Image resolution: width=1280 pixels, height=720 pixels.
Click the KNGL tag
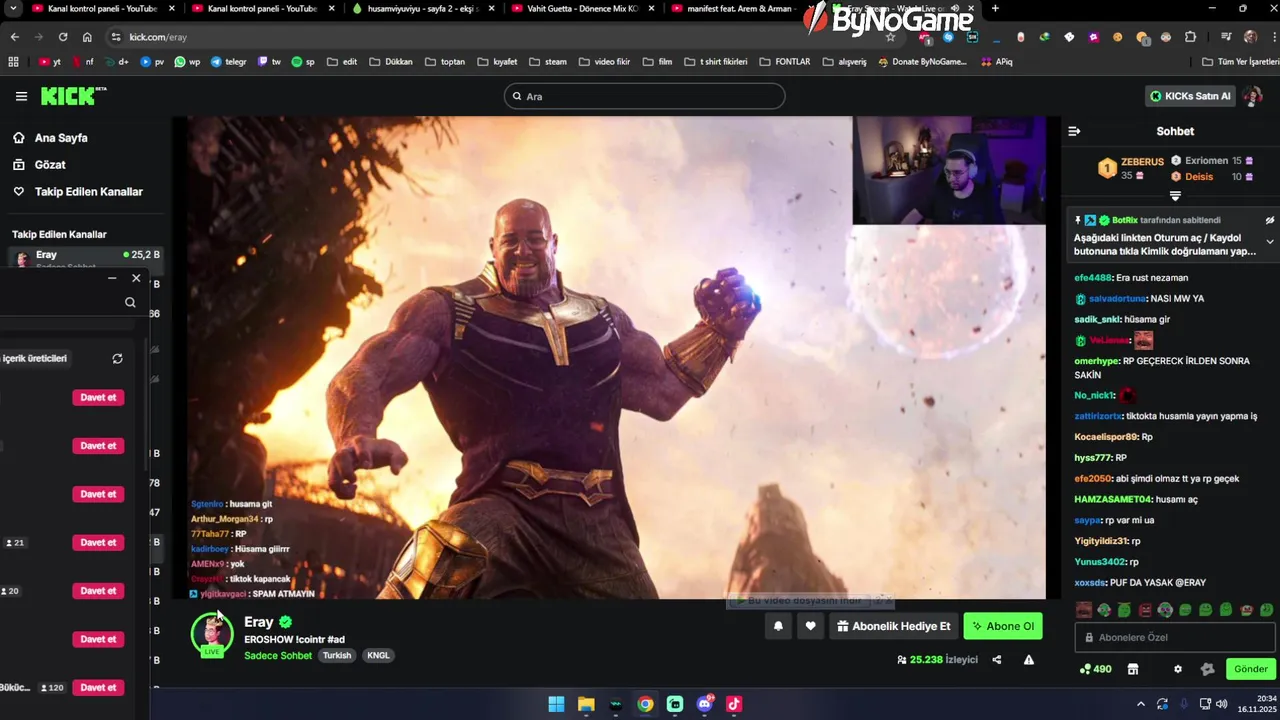378,656
